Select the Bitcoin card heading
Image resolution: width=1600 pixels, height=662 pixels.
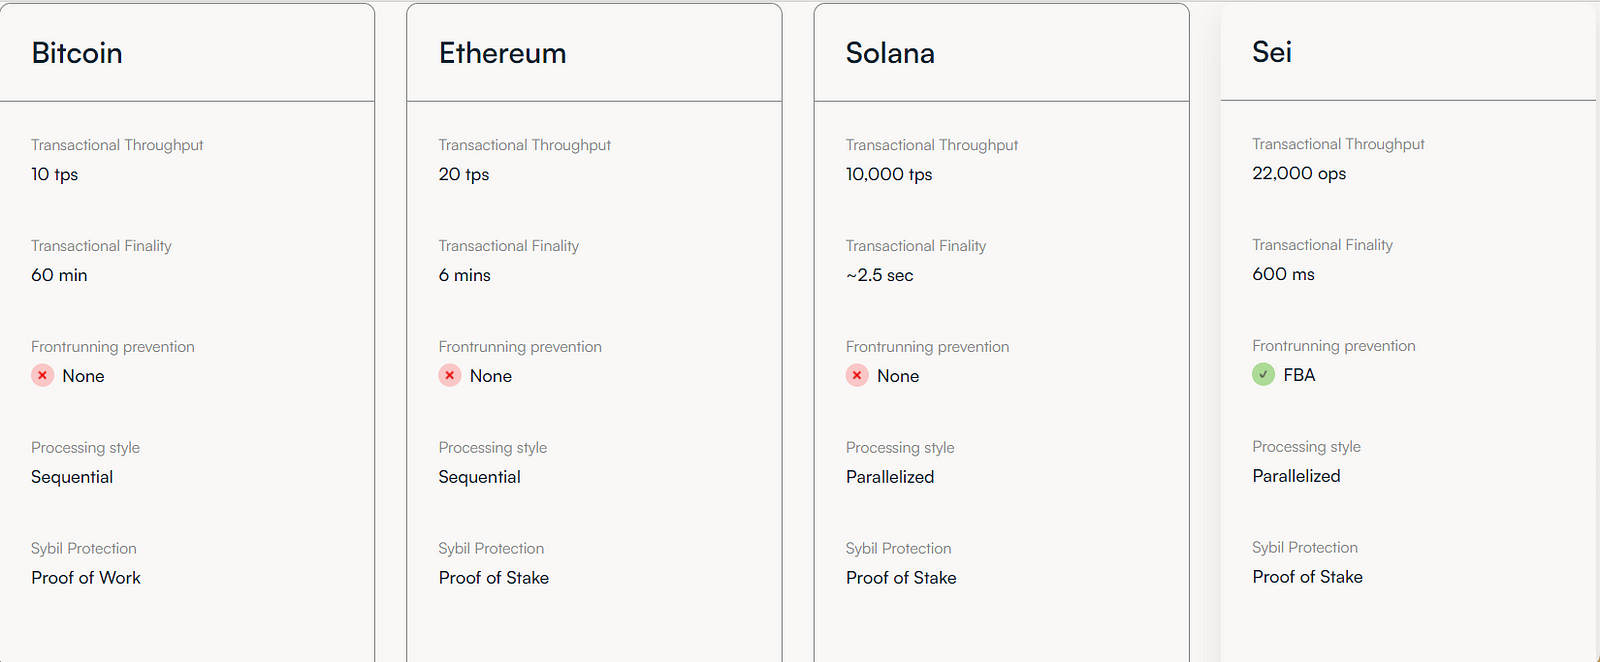coord(77,53)
